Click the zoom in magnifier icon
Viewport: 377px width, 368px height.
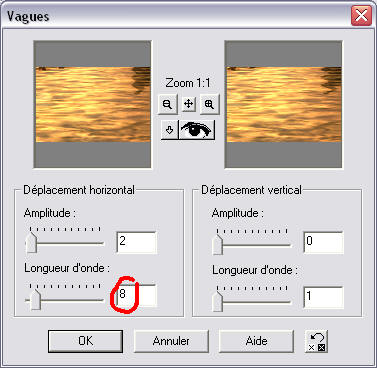pos(209,104)
